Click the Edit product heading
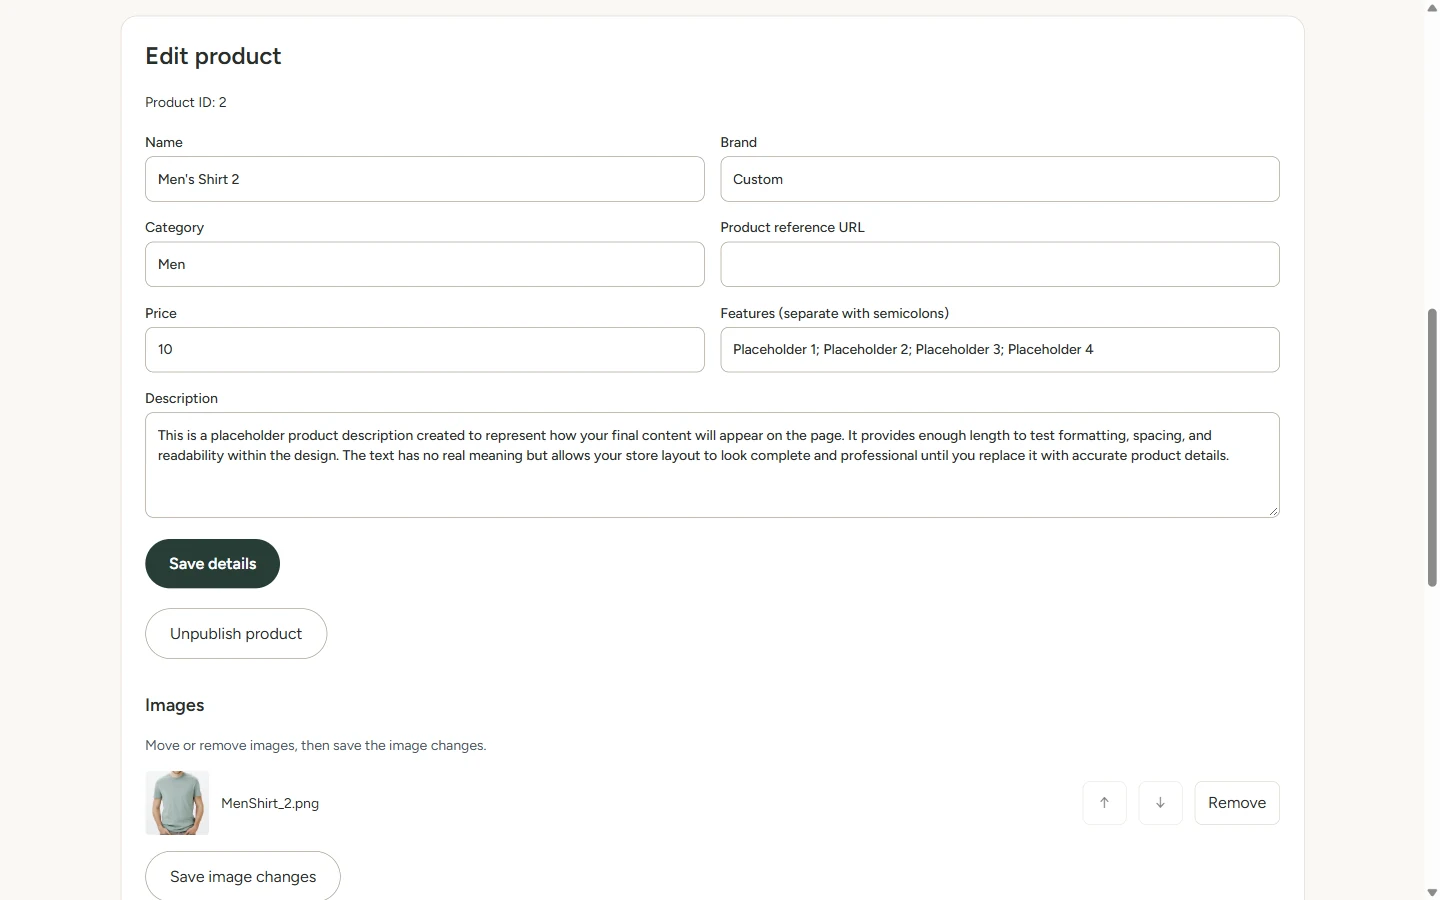This screenshot has height=900, width=1440. click(x=213, y=56)
